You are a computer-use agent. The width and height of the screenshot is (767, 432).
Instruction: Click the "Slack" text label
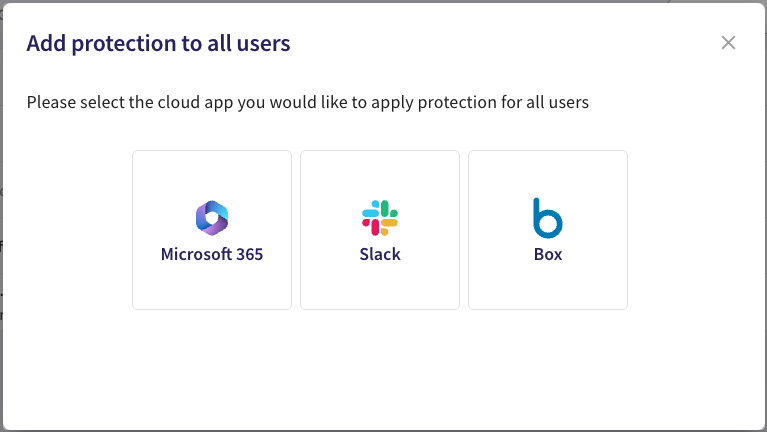point(380,254)
